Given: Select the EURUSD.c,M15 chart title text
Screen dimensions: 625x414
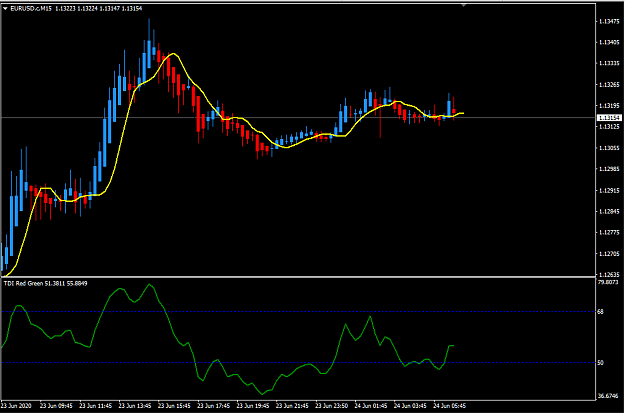Looking at the screenshot, I should coord(31,8).
